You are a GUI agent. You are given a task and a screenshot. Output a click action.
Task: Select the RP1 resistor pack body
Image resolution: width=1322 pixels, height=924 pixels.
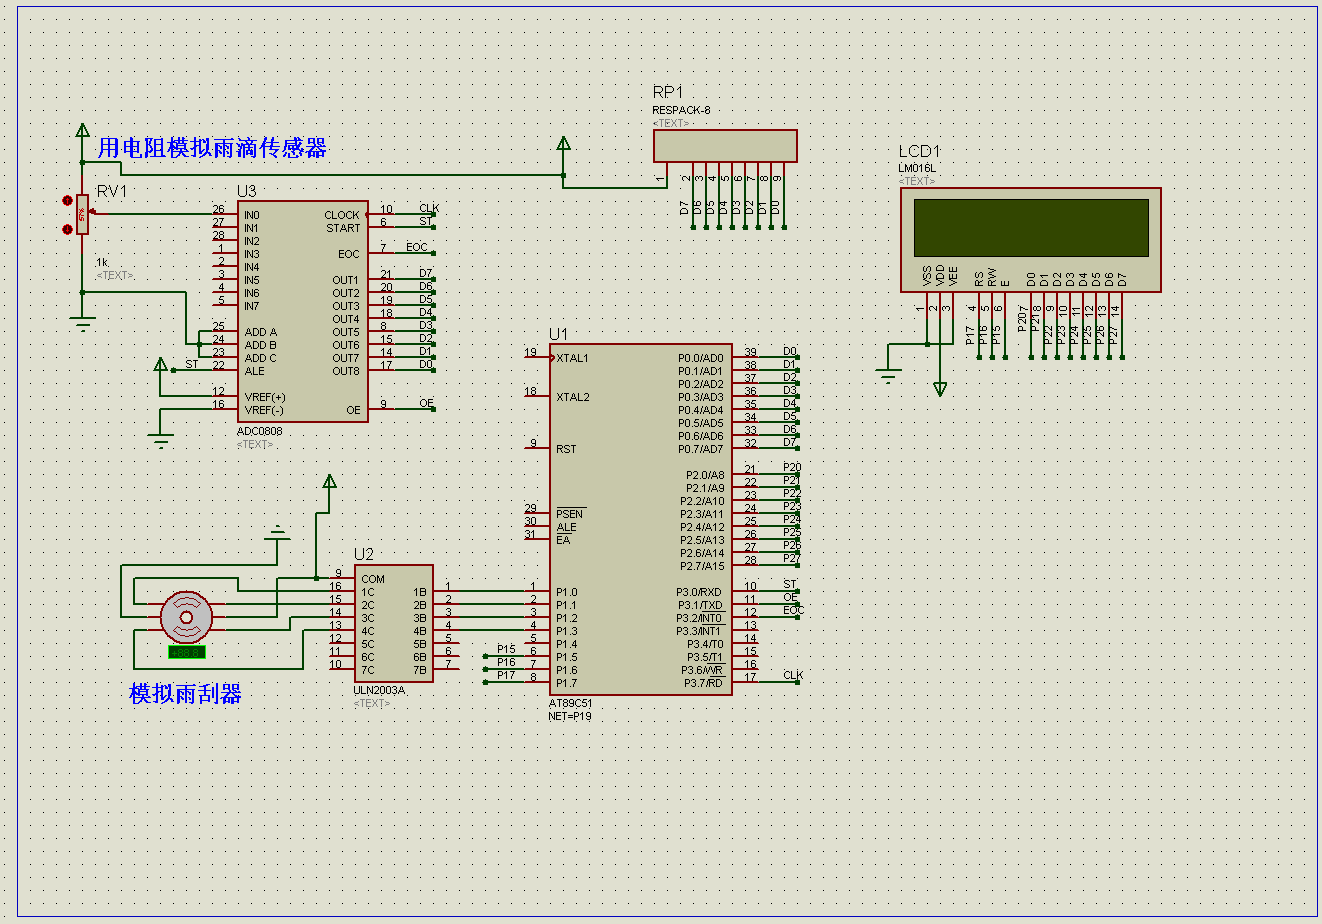pyautogui.click(x=725, y=146)
